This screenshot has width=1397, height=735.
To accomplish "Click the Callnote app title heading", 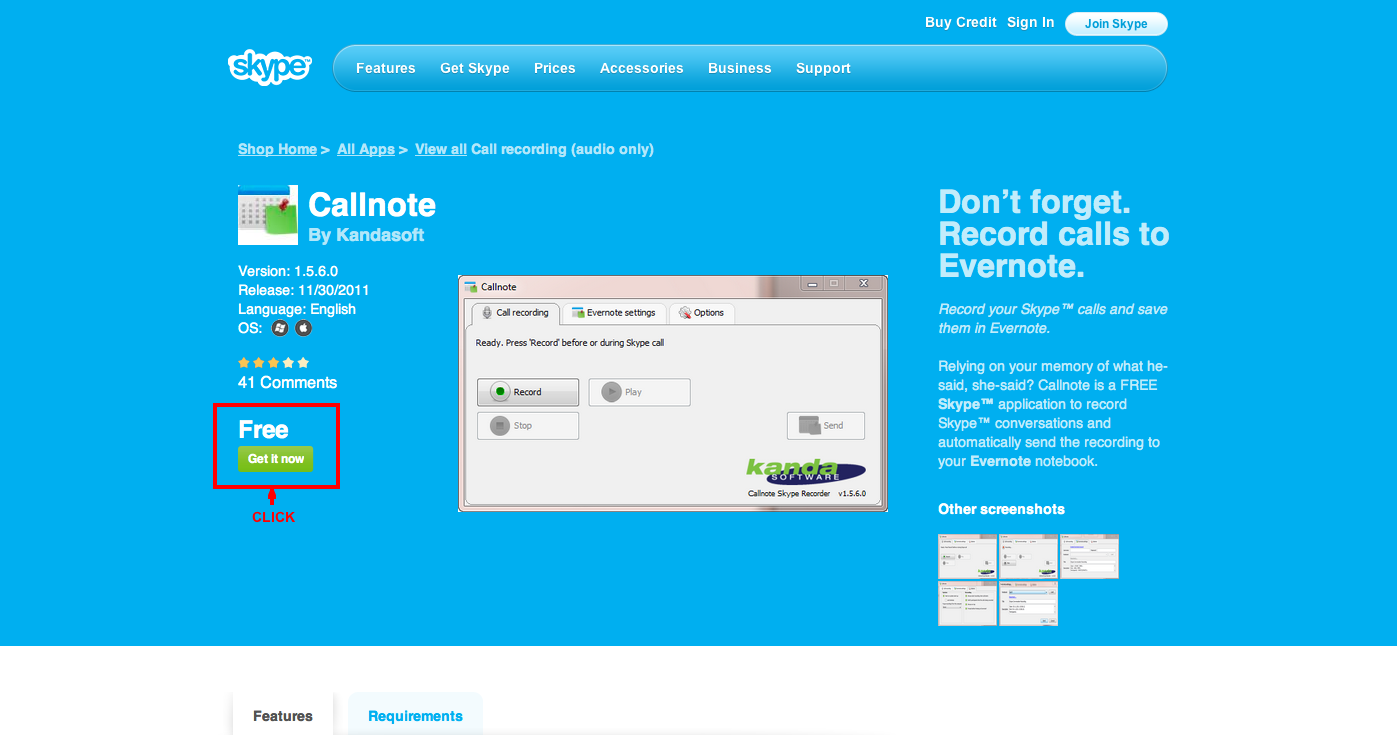I will pos(372,205).
